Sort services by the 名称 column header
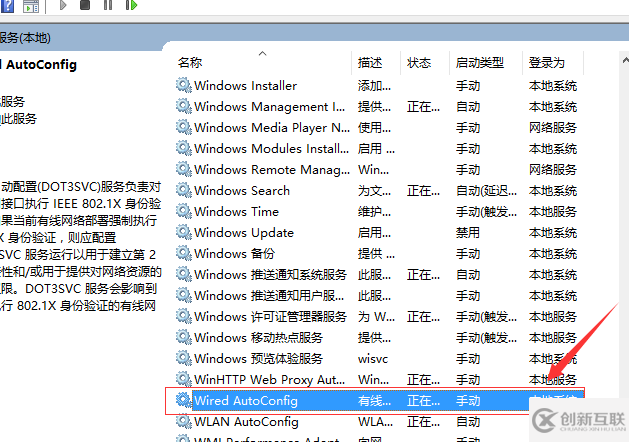Screen dimensions: 629x442 (190, 63)
